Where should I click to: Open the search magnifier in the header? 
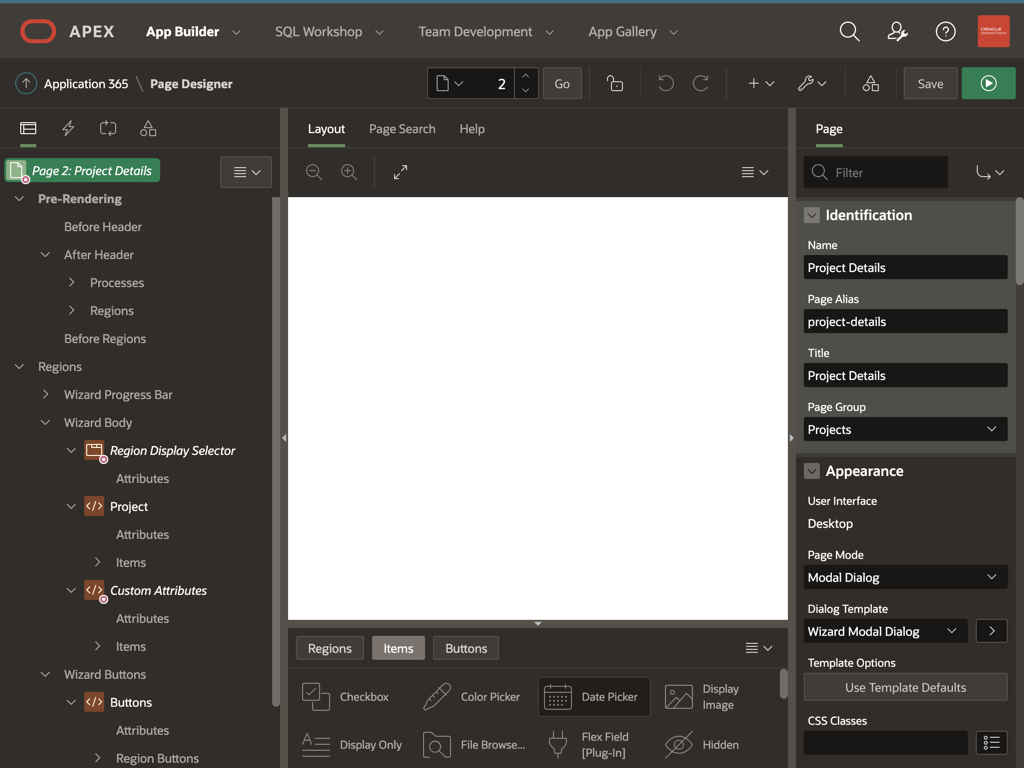point(849,31)
